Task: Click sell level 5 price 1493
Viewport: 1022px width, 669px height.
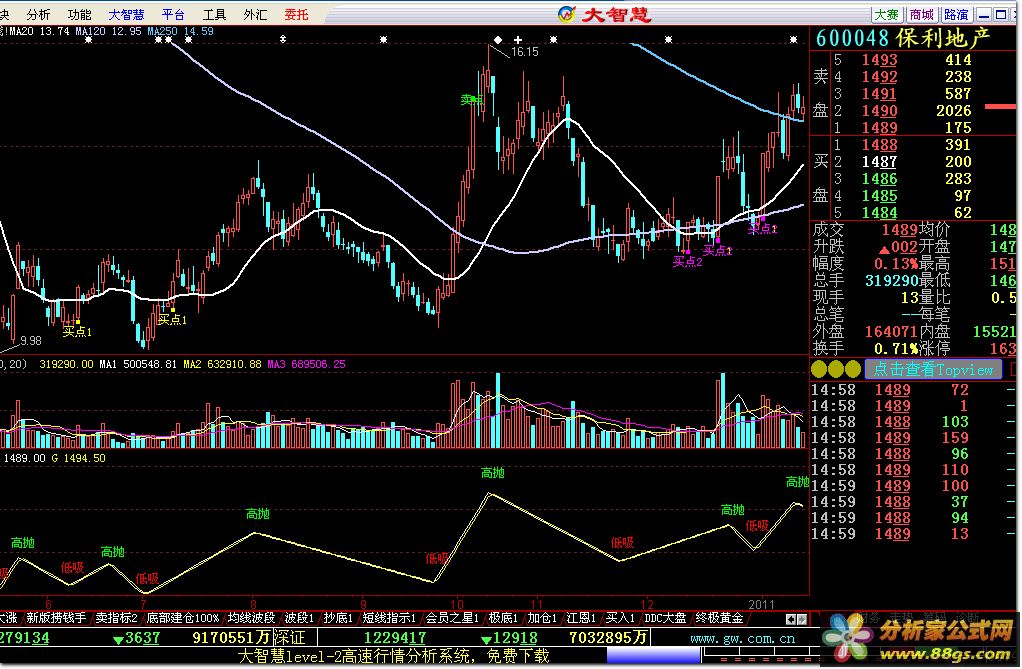Action: (879, 60)
